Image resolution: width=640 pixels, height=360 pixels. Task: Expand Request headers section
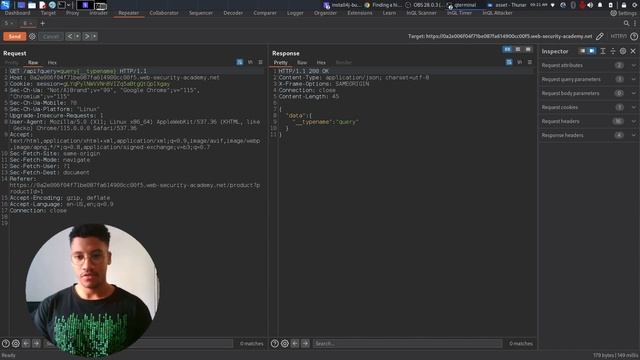[589, 121]
